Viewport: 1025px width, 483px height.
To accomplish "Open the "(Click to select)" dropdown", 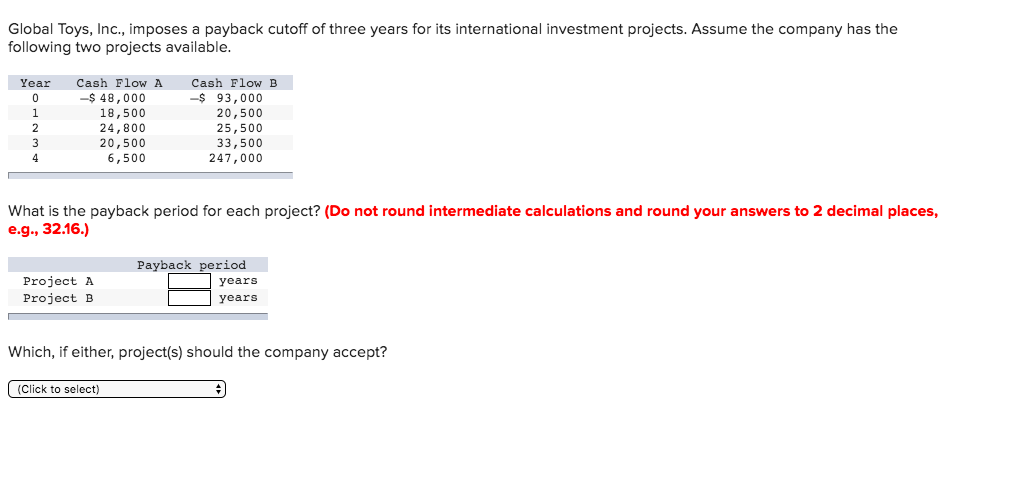I will (x=117, y=390).
